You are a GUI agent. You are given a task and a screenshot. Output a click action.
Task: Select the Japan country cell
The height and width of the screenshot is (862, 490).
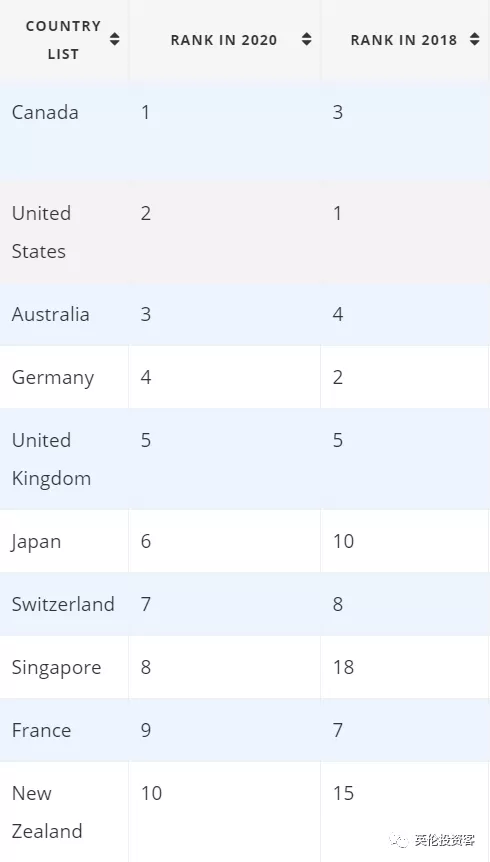[64, 541]
